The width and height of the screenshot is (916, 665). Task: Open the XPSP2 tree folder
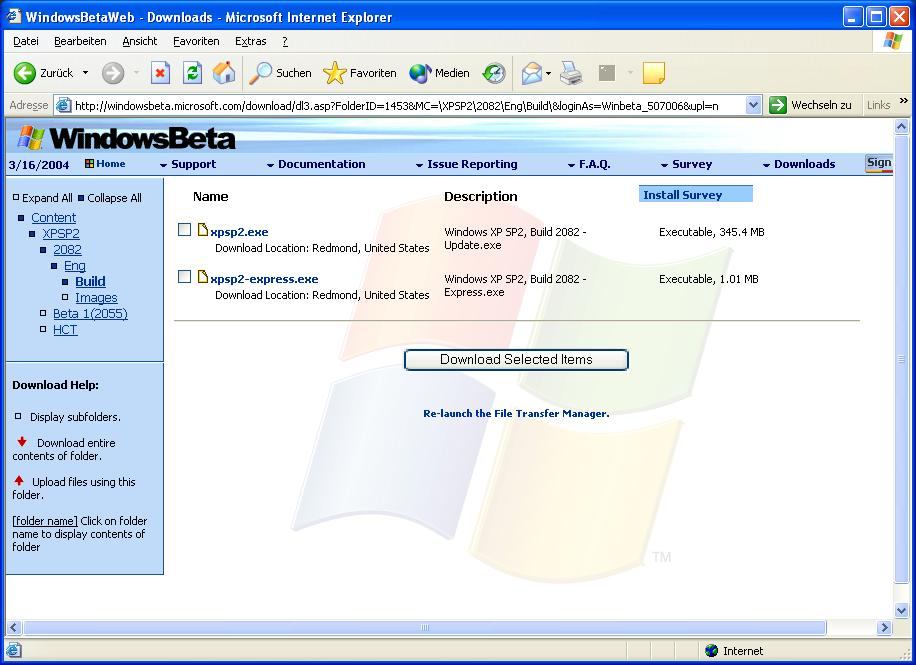click(x=61, y=233)
